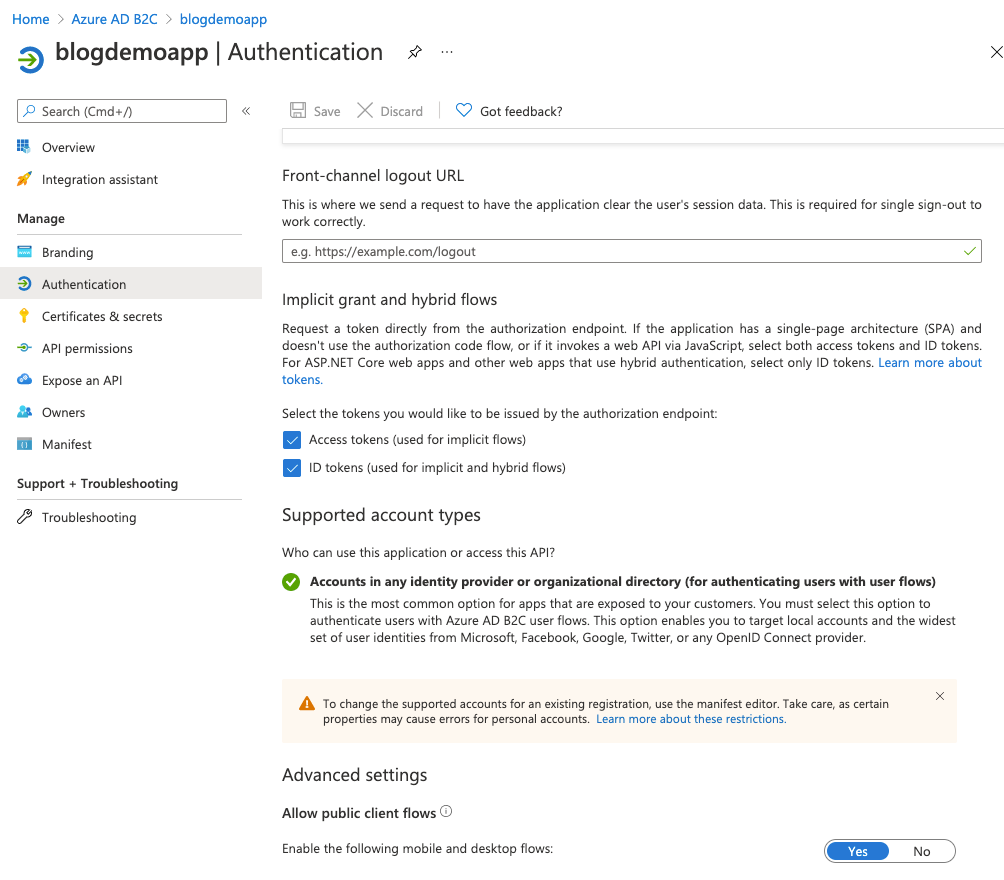Screen dimensions: 1004x880
Task: Click the Save disk icon
Action: [298, 110]
